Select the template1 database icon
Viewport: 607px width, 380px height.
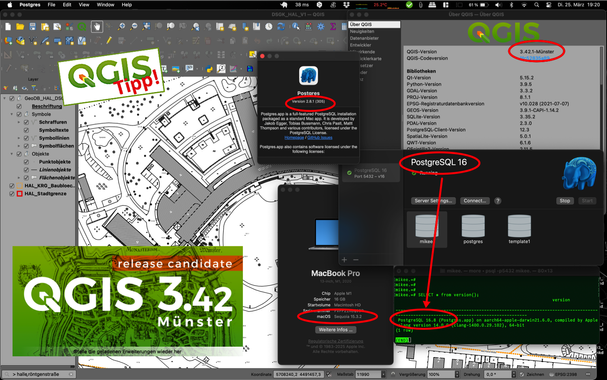[x=519, y=229]
